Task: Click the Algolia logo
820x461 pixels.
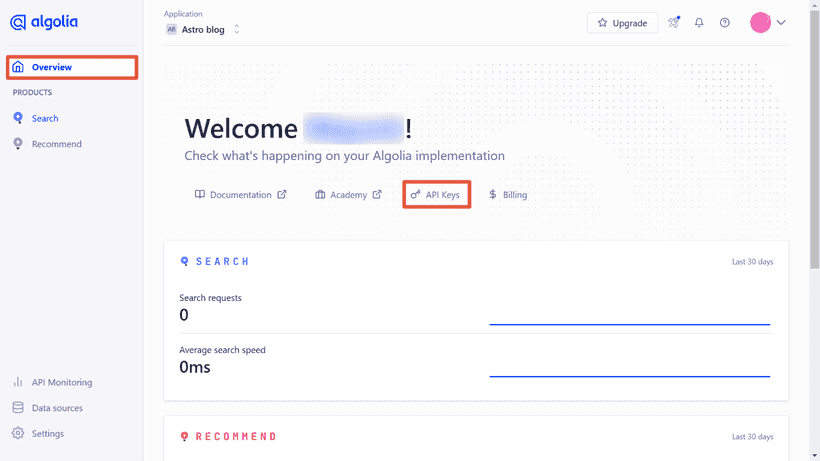Action: click(x=44, y=22)
